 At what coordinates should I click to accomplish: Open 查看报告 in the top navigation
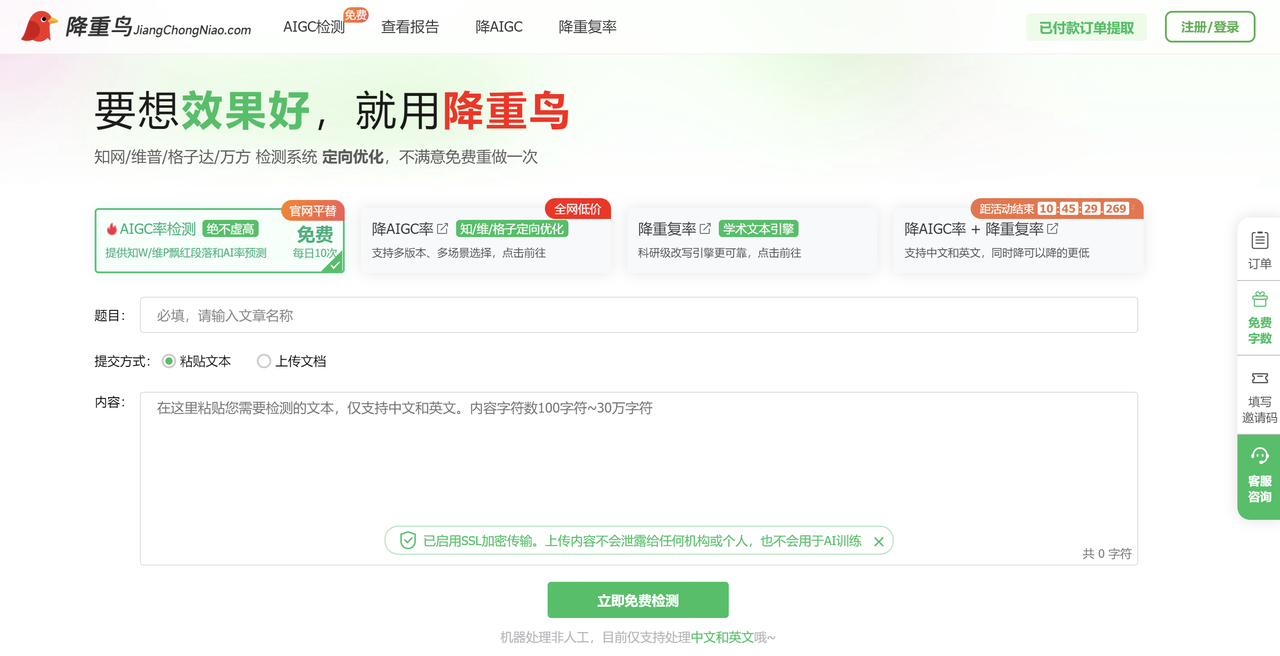[x=410, y=27]
